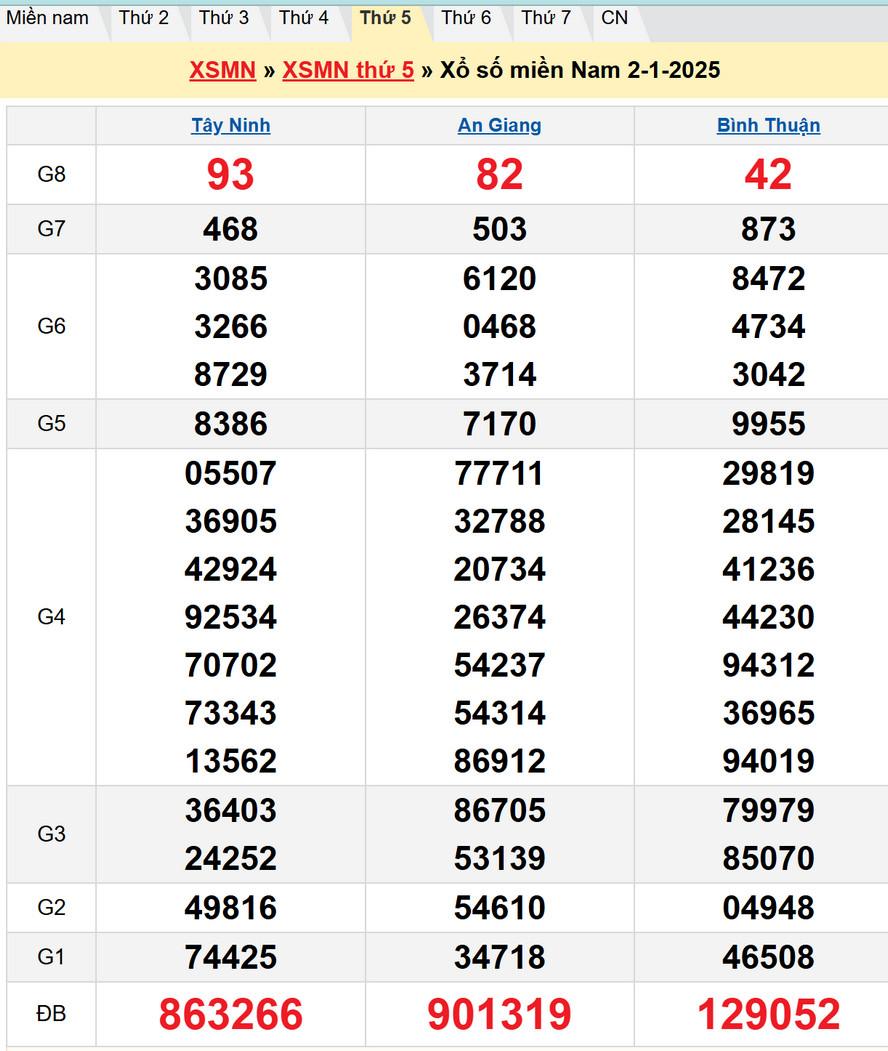Switch to the Thứ 6 tab

coord(466,18)
